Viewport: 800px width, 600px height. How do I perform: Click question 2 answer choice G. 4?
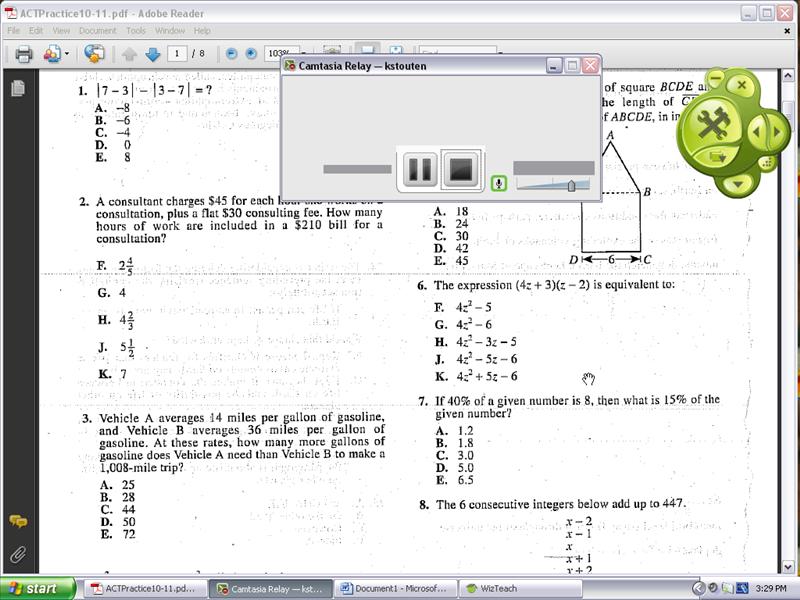(112, 293)
